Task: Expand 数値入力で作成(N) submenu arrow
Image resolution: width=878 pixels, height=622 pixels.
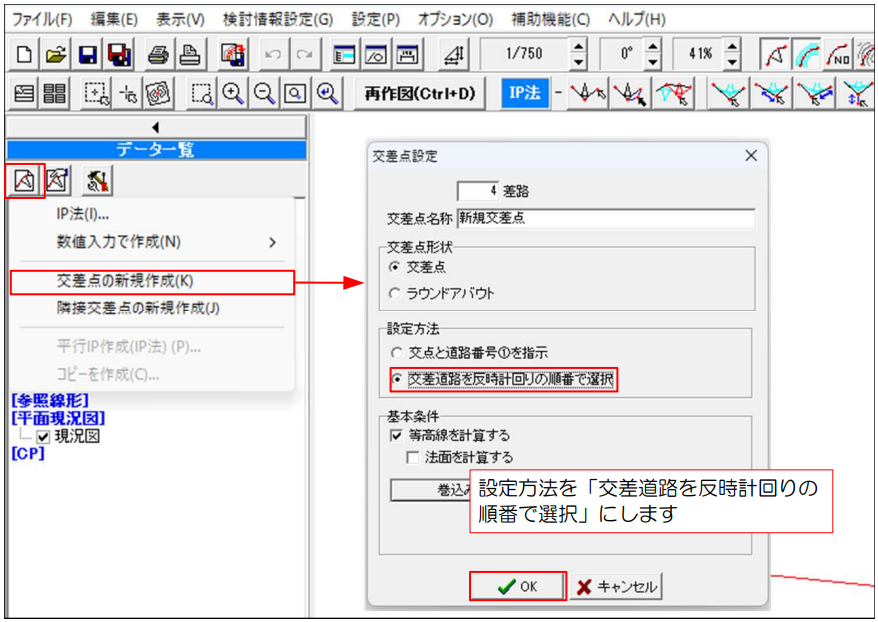Action: [x=273, y=242]
